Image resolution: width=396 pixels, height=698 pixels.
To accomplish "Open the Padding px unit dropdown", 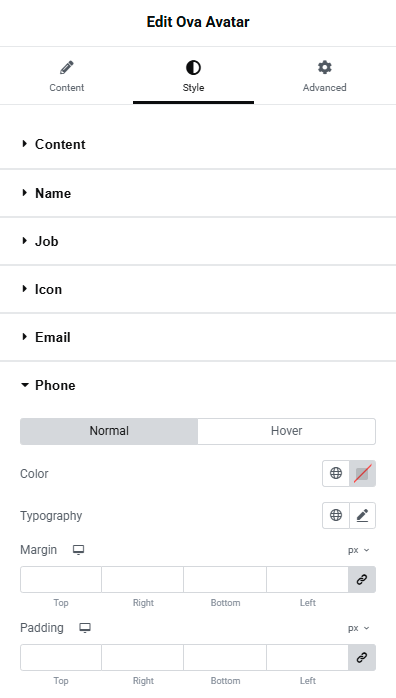I will point(359,628).
